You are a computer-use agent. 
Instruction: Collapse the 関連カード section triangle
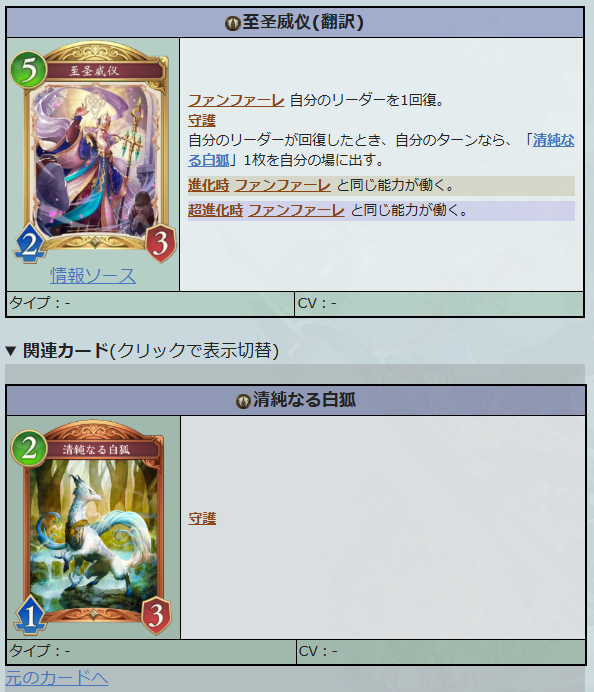(11, 351)
